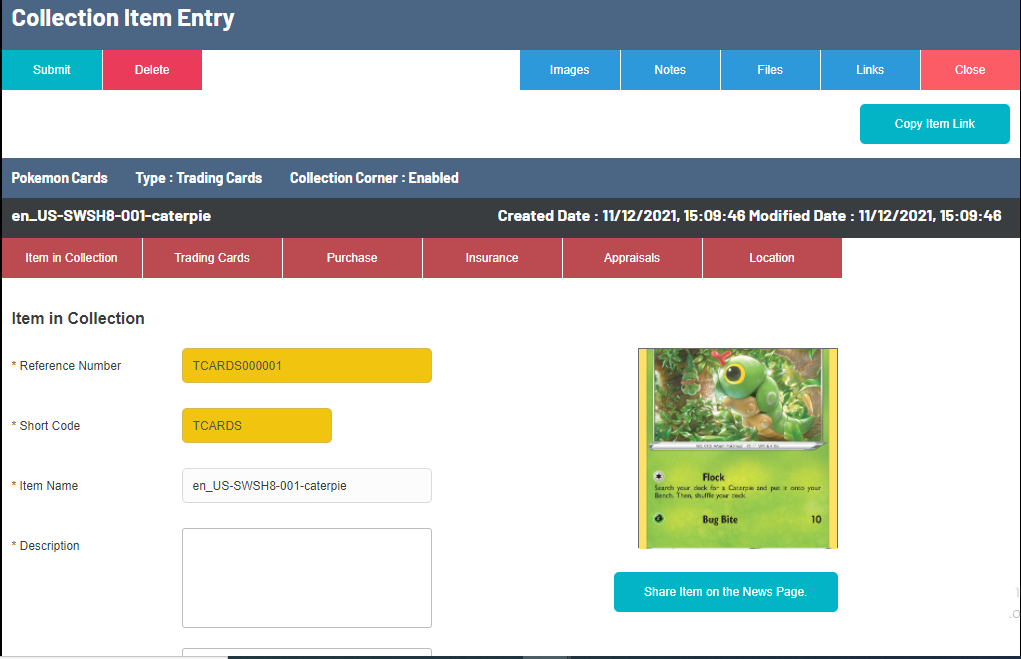Select the Insurance tab
This screenshot has height=659, width=1021.
[492, 258]
